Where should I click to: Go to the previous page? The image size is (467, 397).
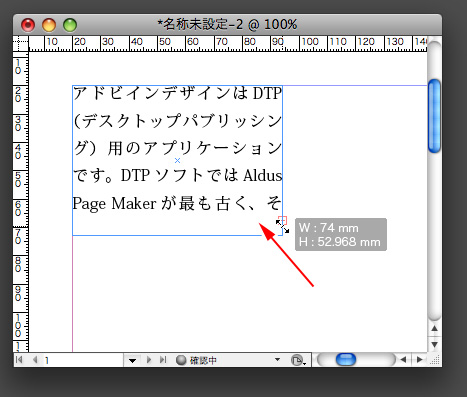[x=35, y=360]
